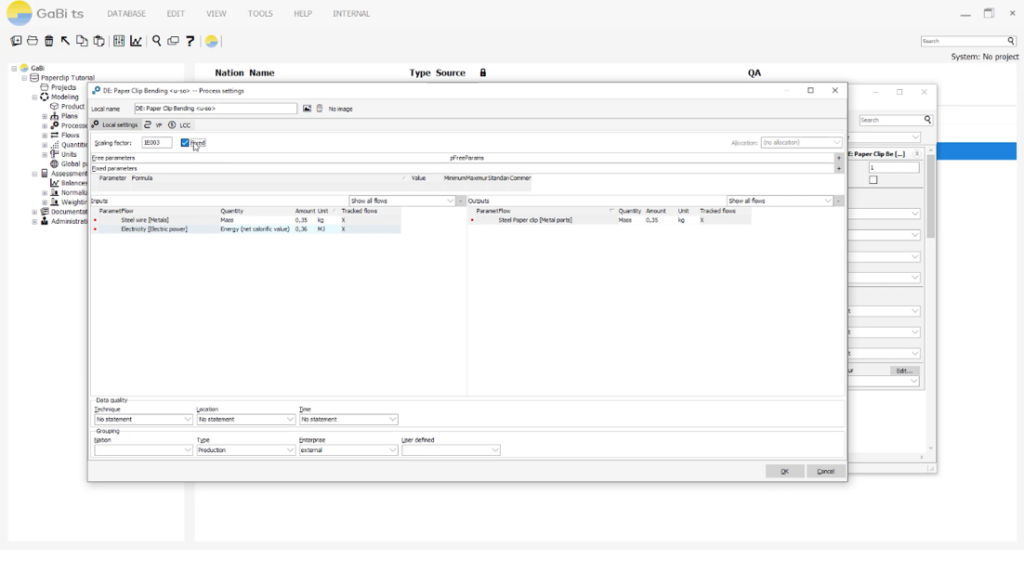Click the GaBi globe toolbar icon

pos(212,41)
